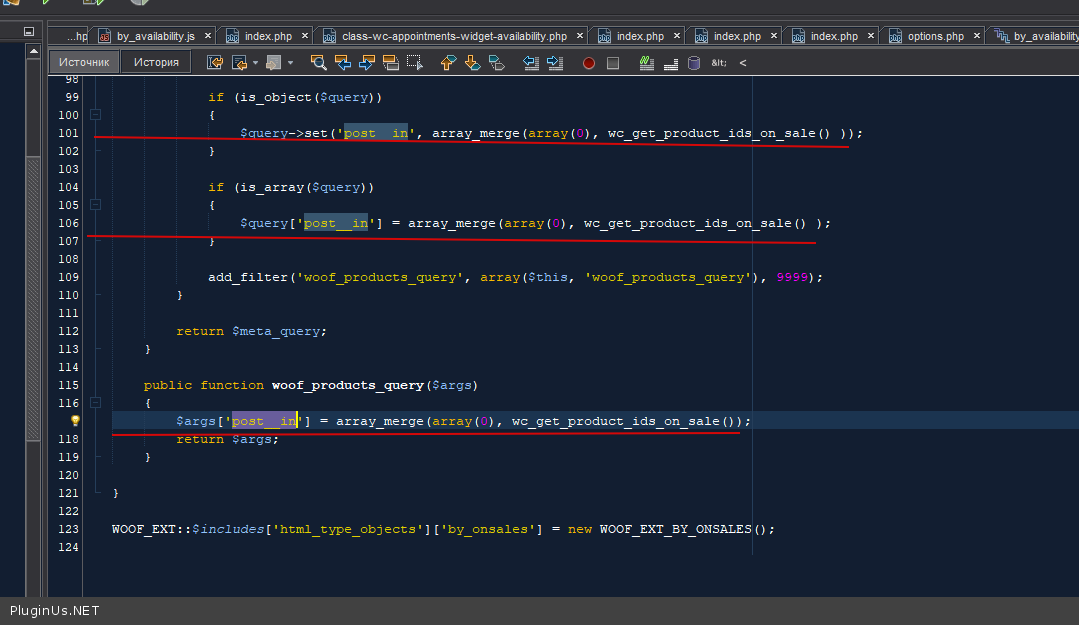Open the options.php editor tab

pyautogui.click(x=935, y=36)
